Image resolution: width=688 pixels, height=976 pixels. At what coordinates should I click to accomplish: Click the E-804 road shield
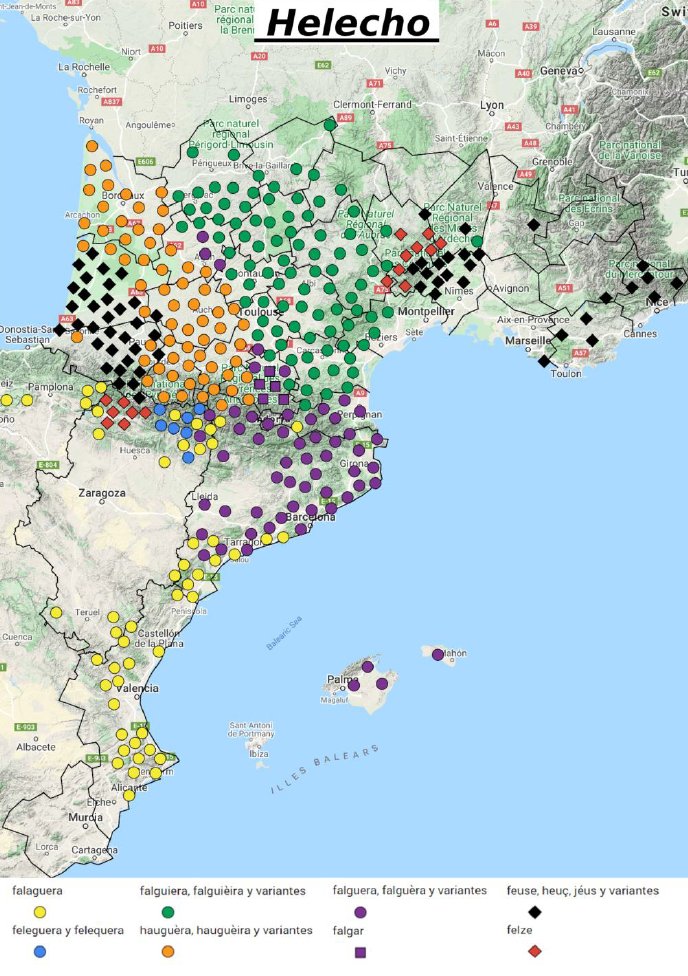(x=48, y=465)
